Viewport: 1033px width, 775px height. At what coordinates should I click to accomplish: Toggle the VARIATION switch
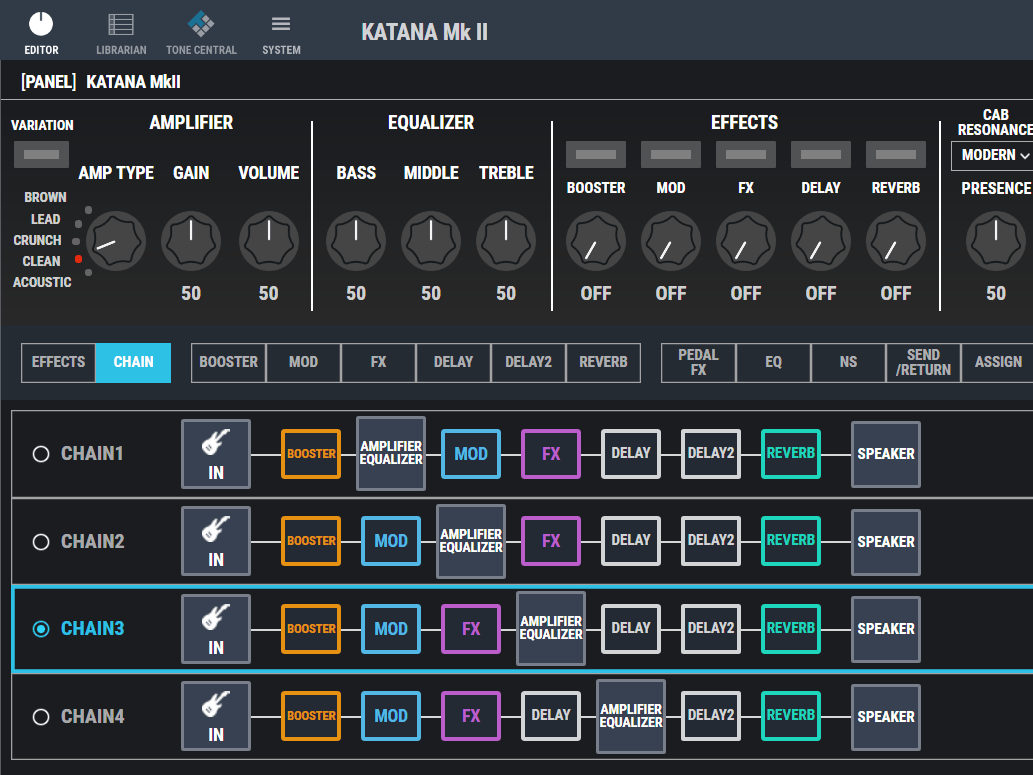42,154
